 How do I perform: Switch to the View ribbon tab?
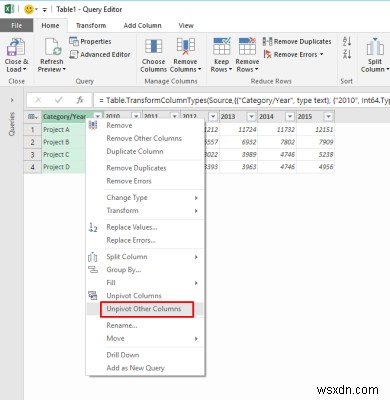point(186,26)
